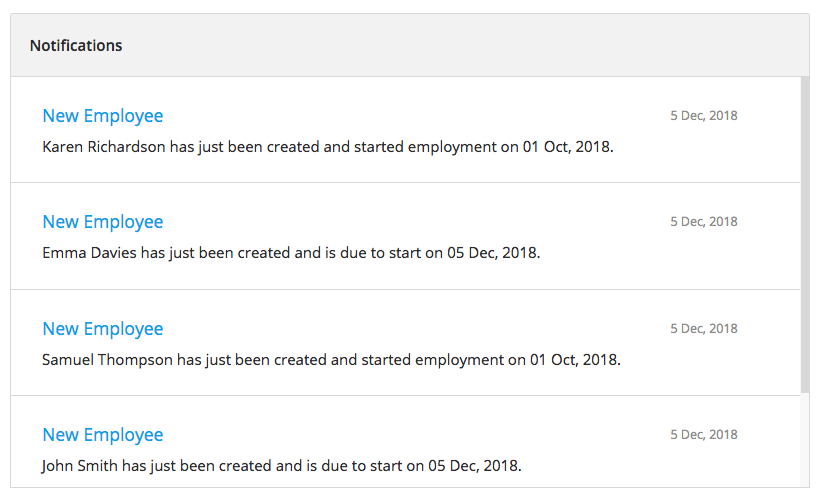This screenshot has width=818, height=497.
Task: Open New Employee link for Samuel Thompson
Action: pyautogui.click(x=103, y=329)
